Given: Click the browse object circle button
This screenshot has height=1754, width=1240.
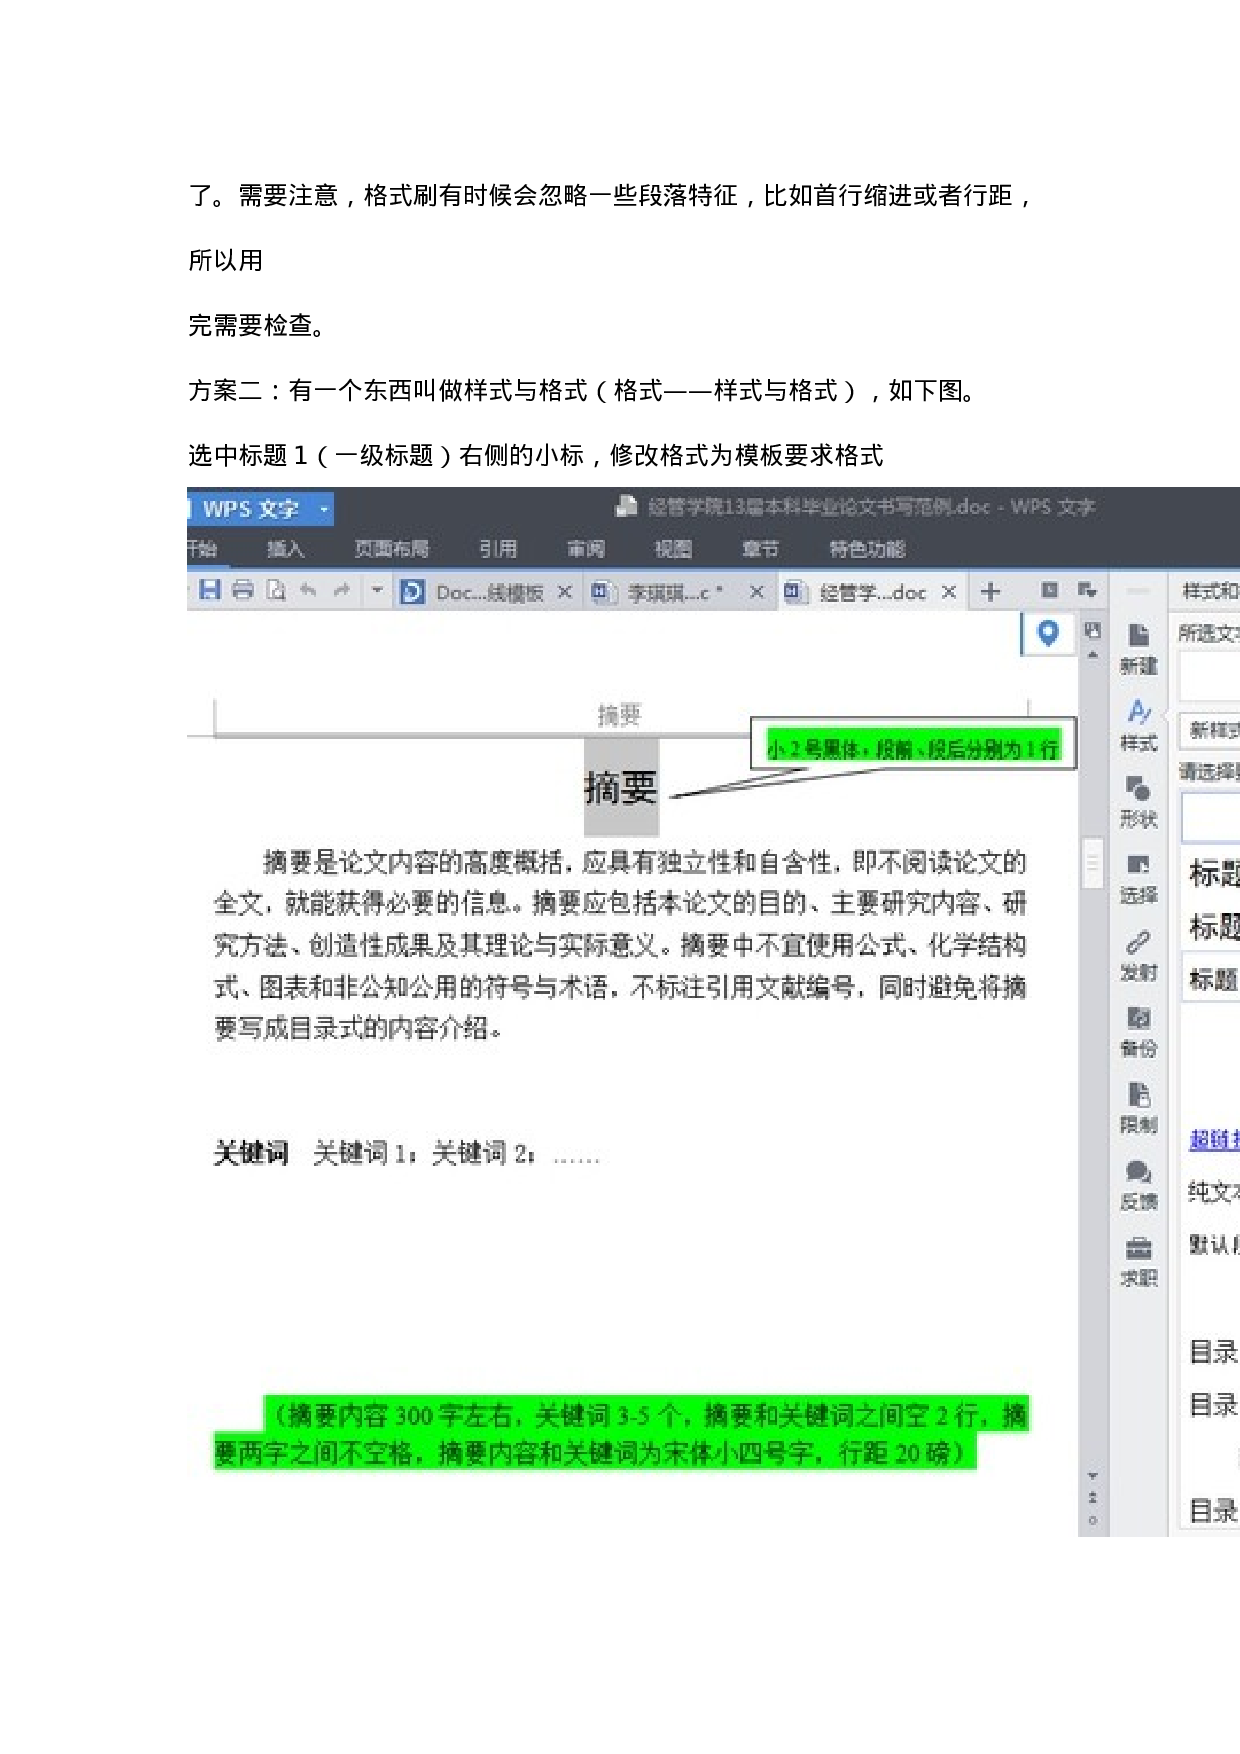Looking at the screenshot, I should [1093, 1520].
